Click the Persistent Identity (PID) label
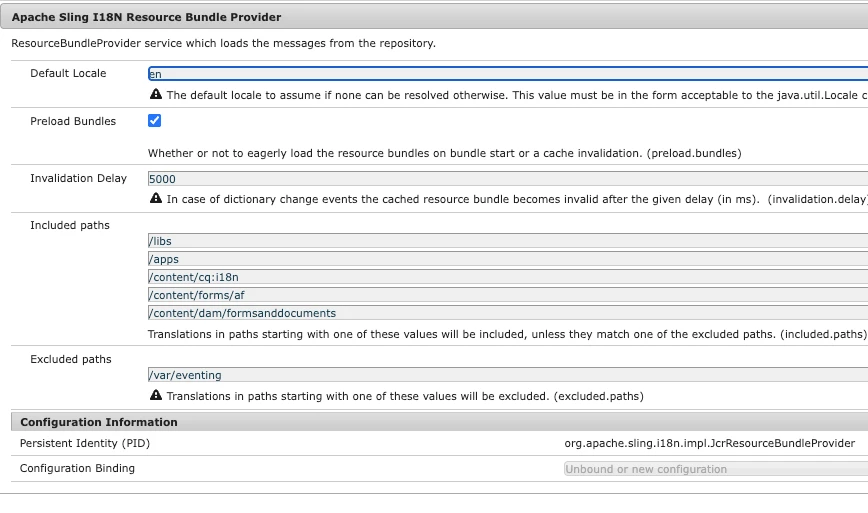868x513 pixels. [x=85, y=443]
